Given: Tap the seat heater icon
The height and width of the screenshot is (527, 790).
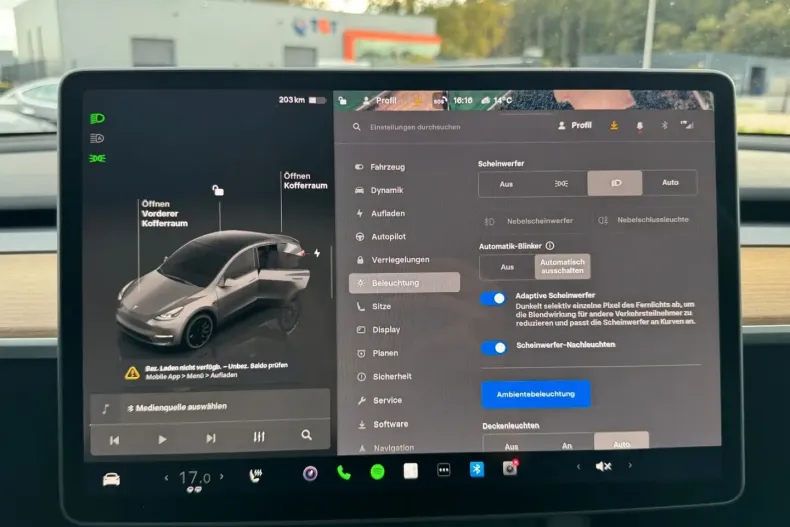Looking at the screenshot, I should (x=256, y=475).
